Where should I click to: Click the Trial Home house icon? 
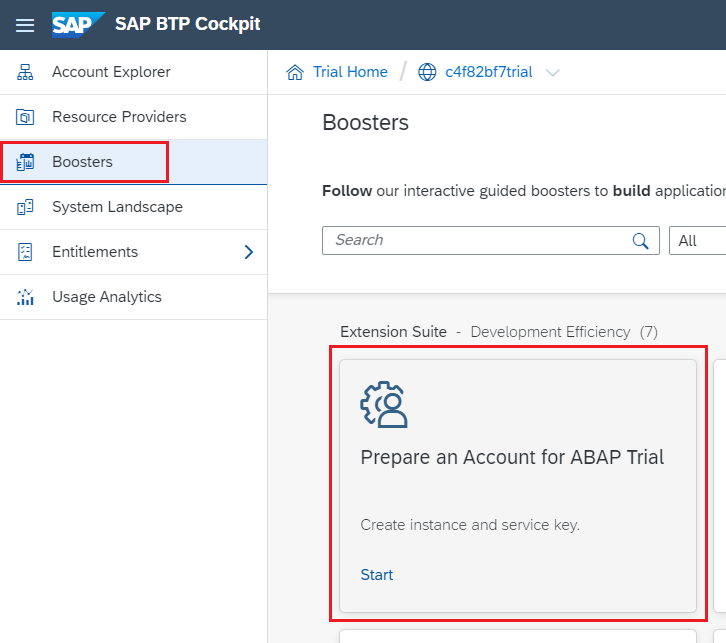pyautogui.click(x=295, y=72)
